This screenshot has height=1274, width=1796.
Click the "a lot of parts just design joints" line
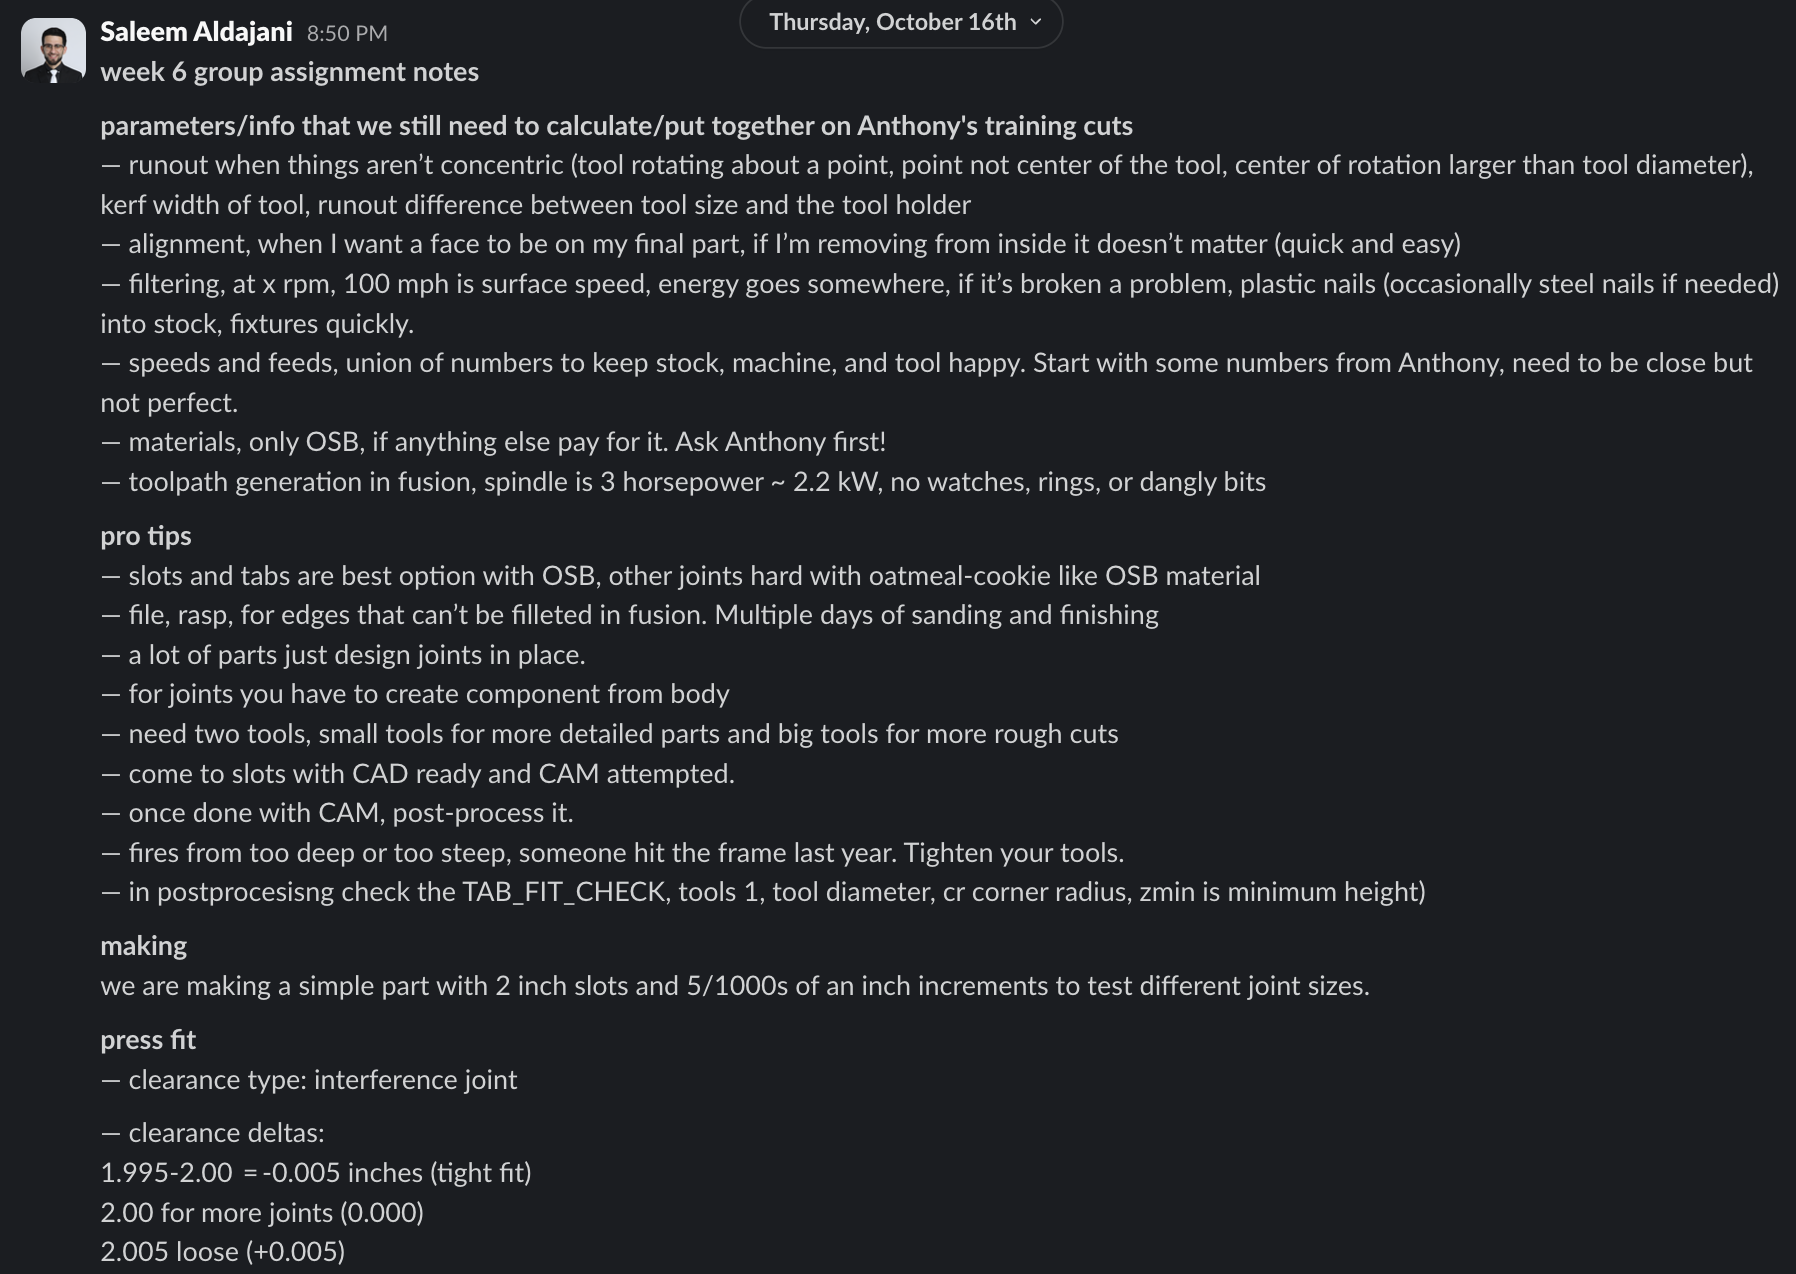point(356,655)
